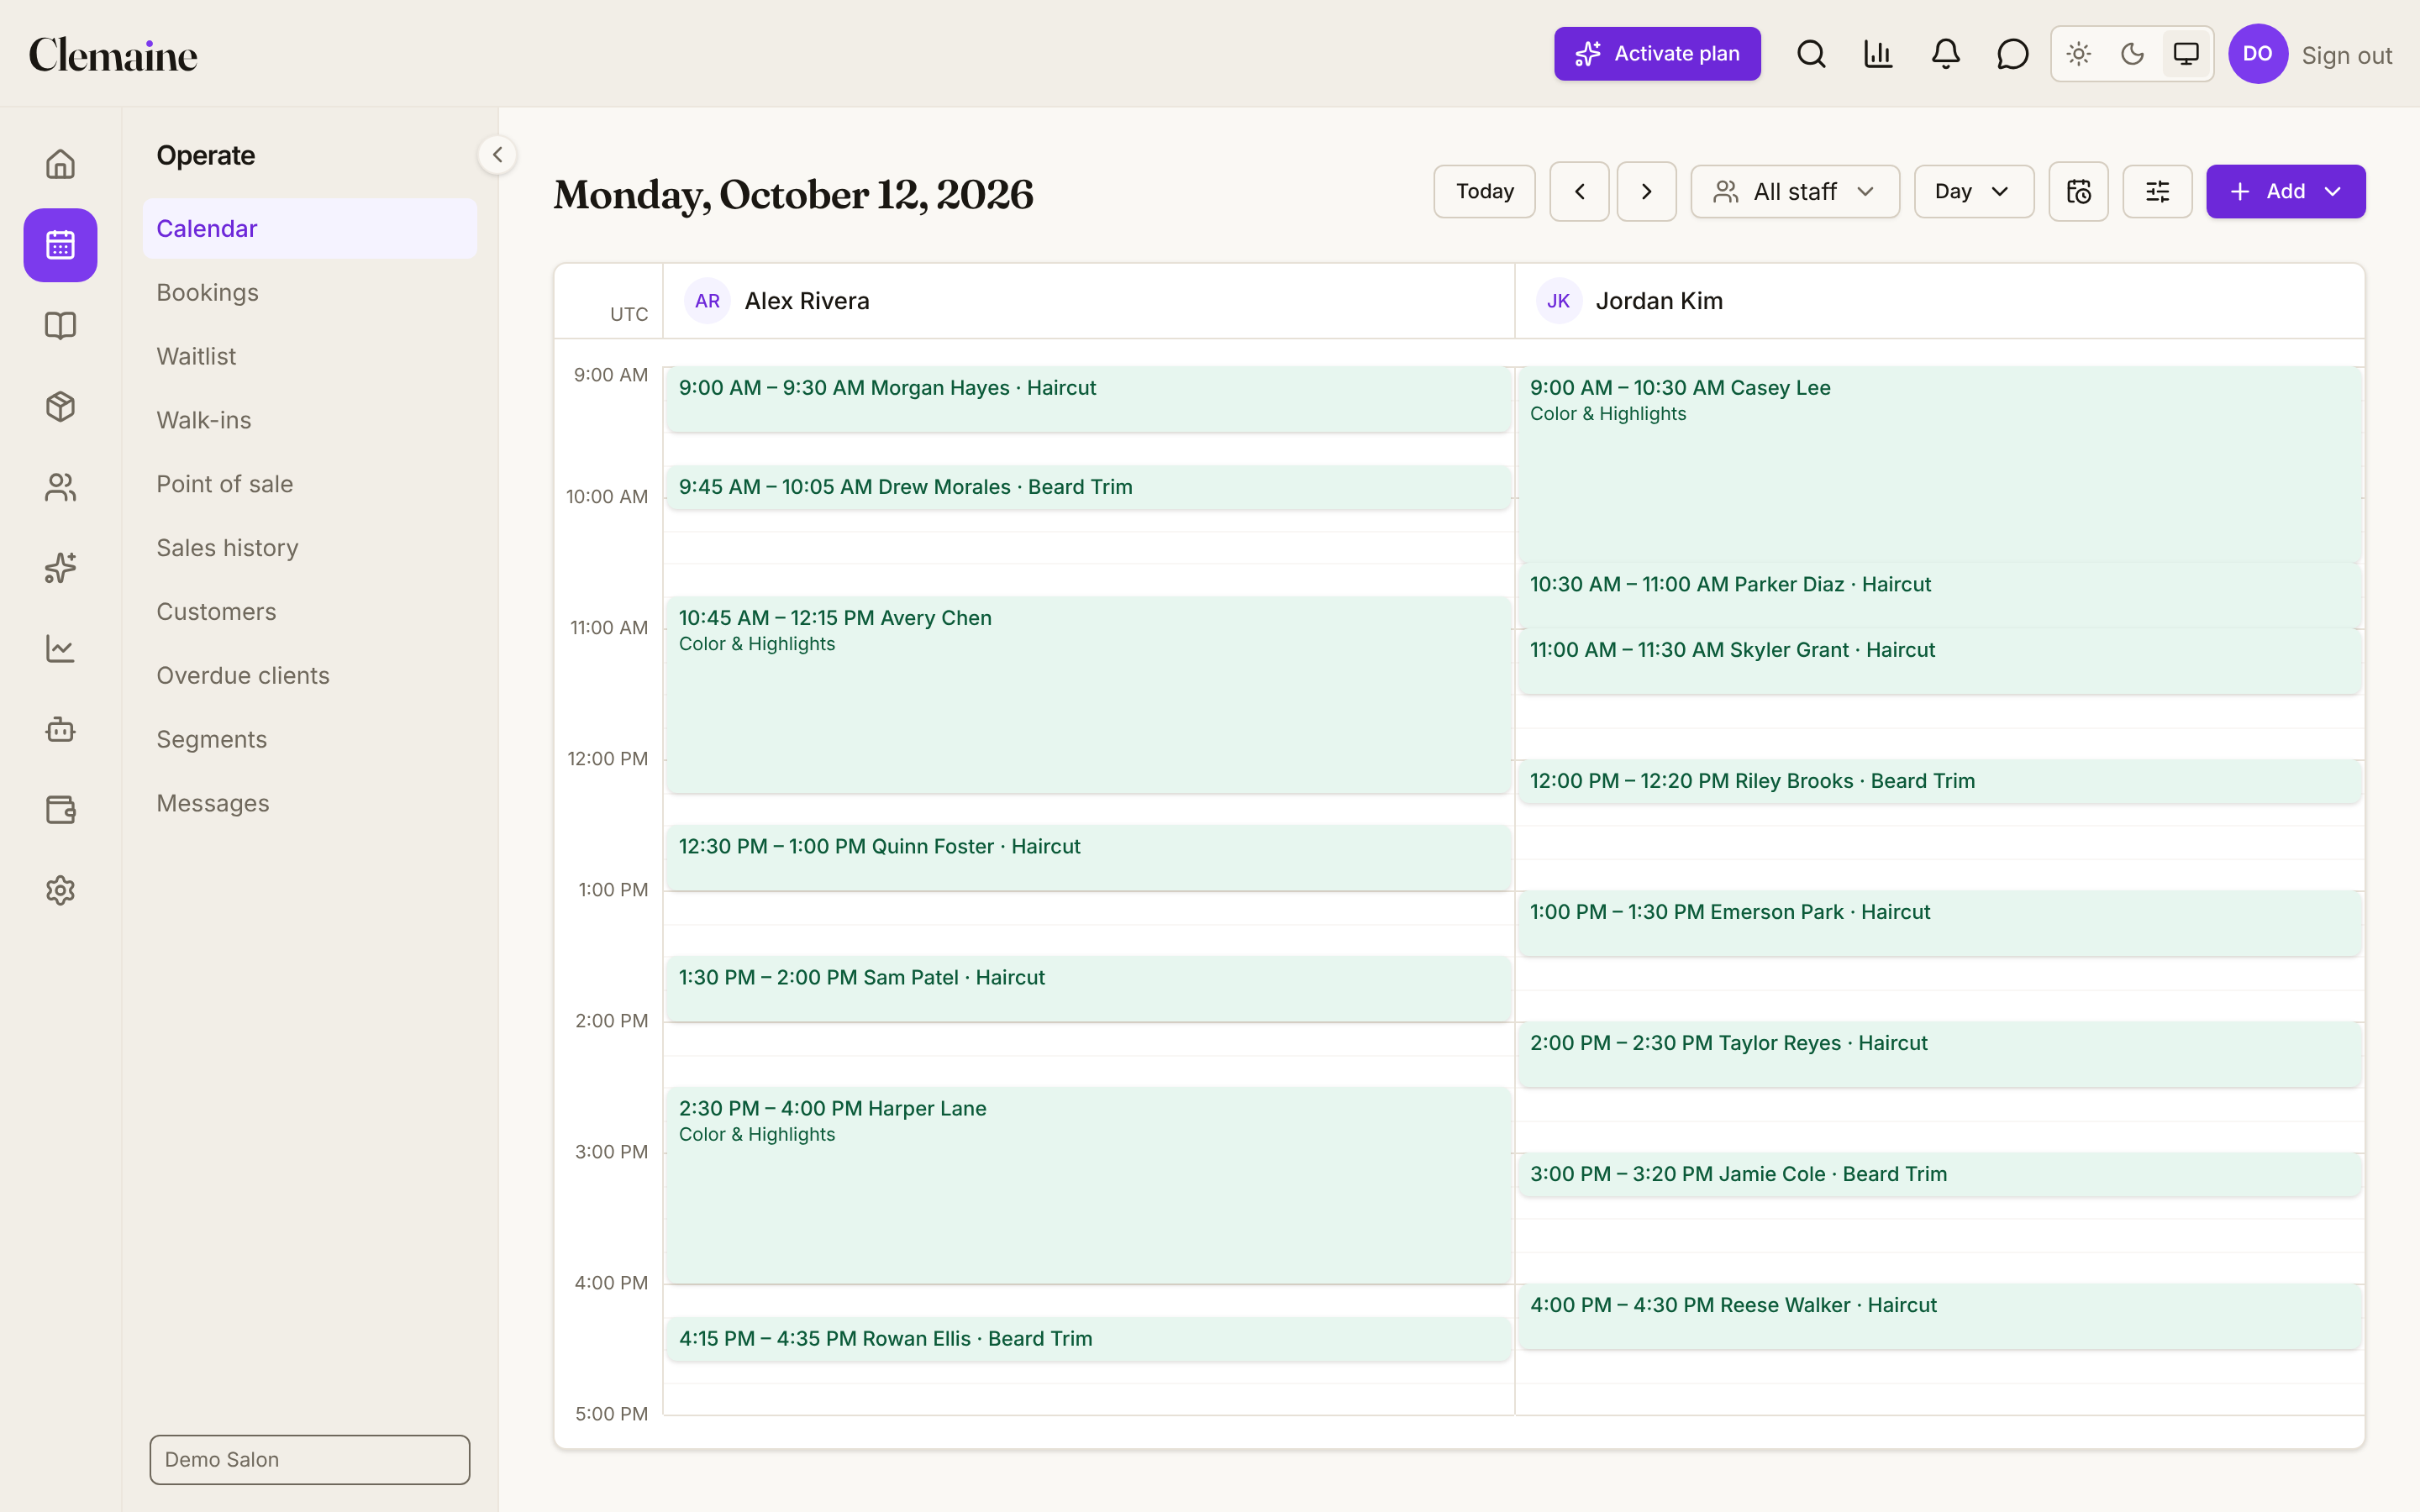Open the robot icon in sidebar rail

[x=60, y=729]
